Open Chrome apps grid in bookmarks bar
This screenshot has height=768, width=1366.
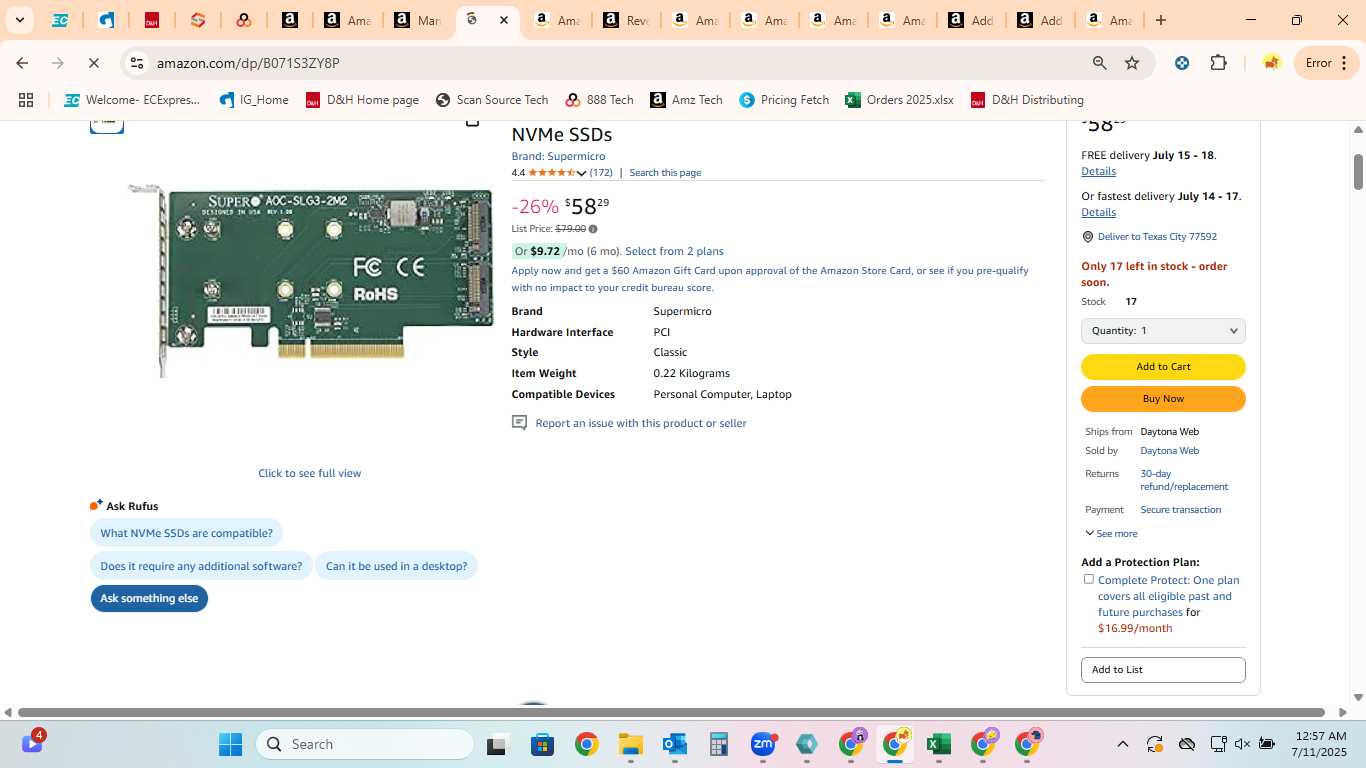(26, 100)
